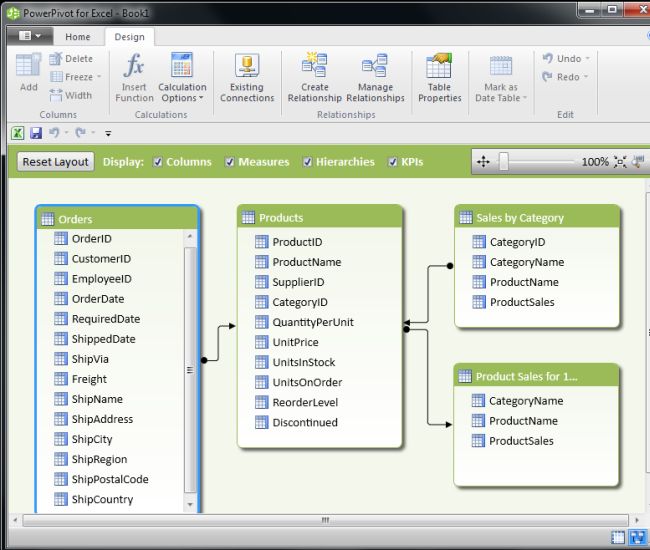Click horizontal scroll right arrow
650x550 pixels.
(637, 520)
